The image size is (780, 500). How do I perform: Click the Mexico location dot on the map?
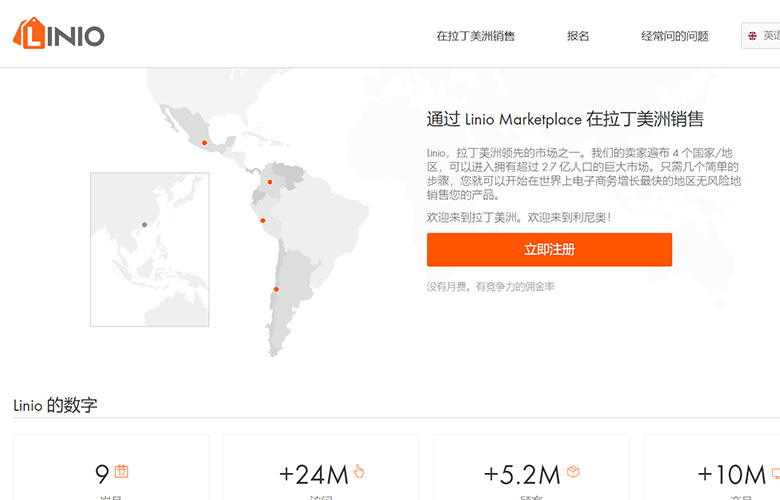point(204,143)
